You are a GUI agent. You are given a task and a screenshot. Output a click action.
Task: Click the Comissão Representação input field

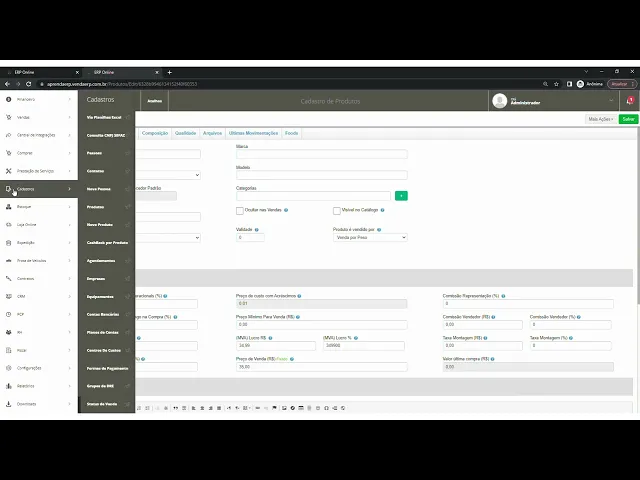[528, 304]
